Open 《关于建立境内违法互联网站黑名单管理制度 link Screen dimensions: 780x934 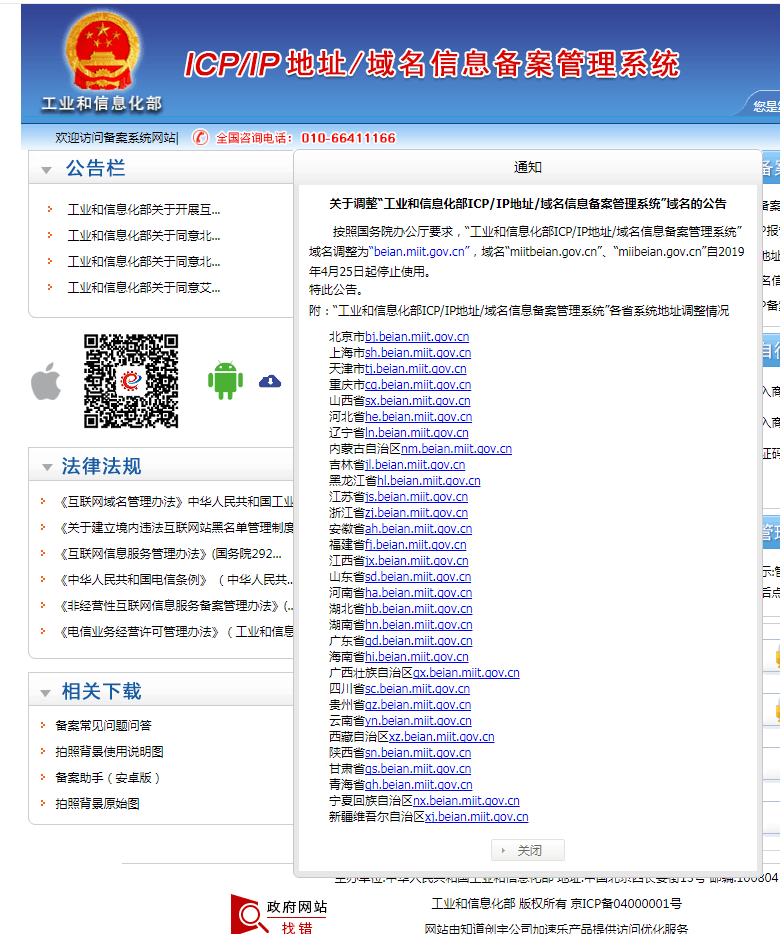coord(175,528)
